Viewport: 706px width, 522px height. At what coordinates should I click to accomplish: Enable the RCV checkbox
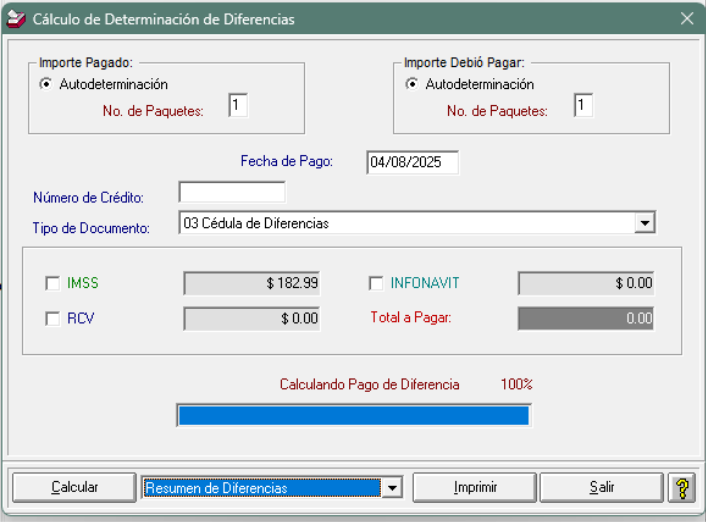[x=53, y=319]
